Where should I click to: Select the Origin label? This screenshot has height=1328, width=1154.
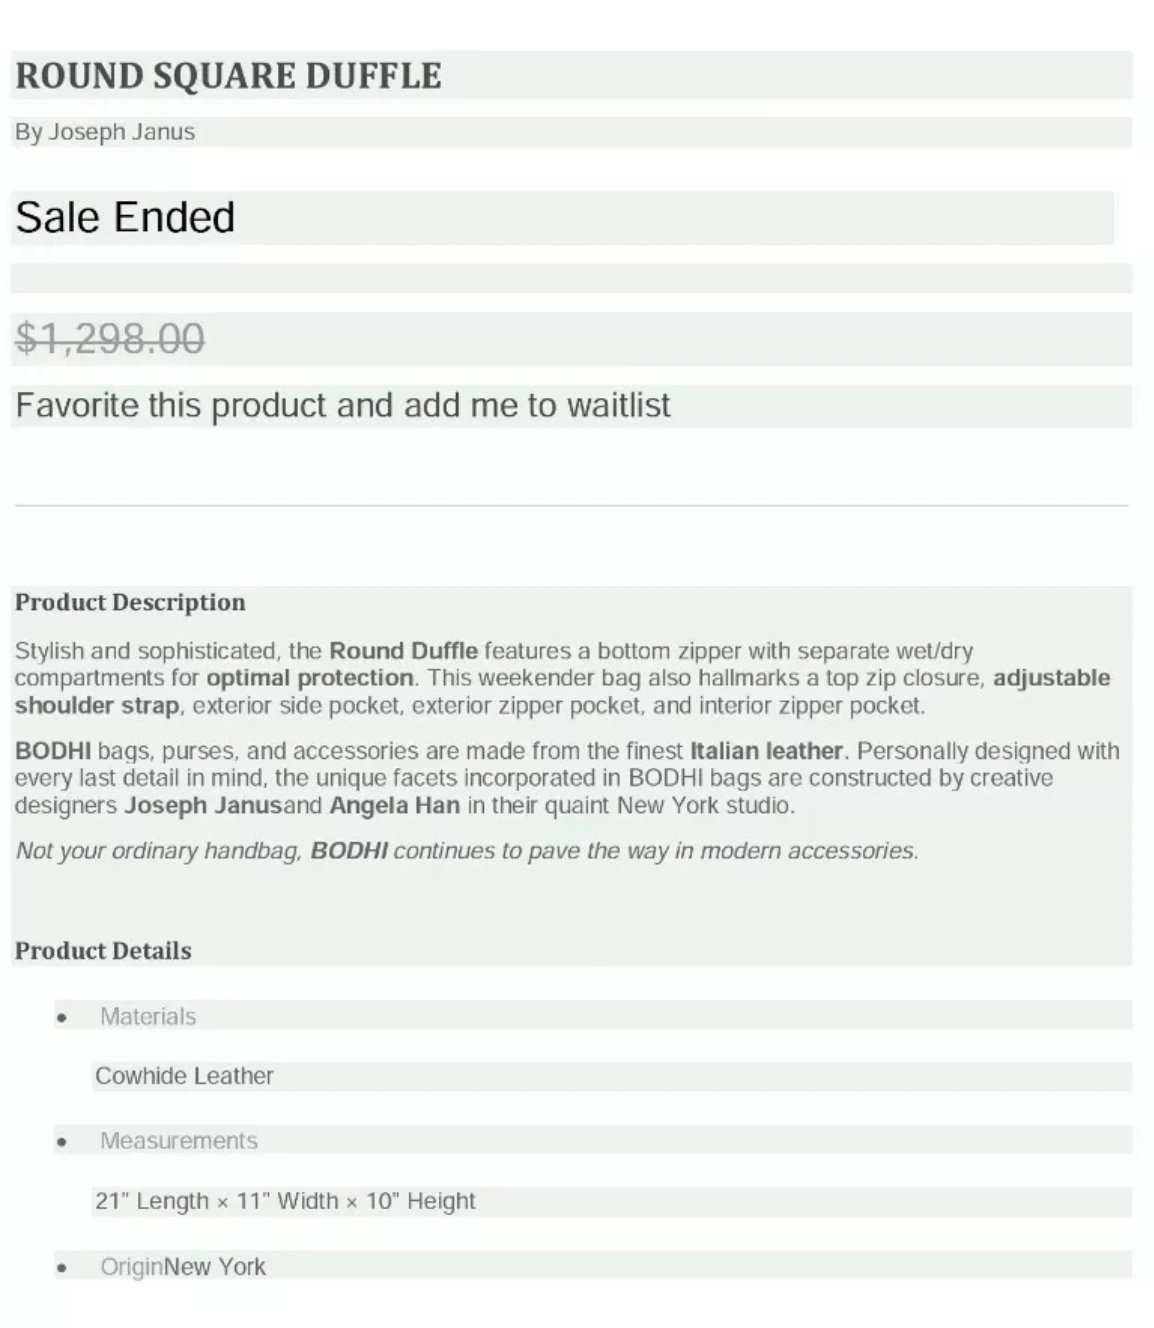pos(131,1267)
